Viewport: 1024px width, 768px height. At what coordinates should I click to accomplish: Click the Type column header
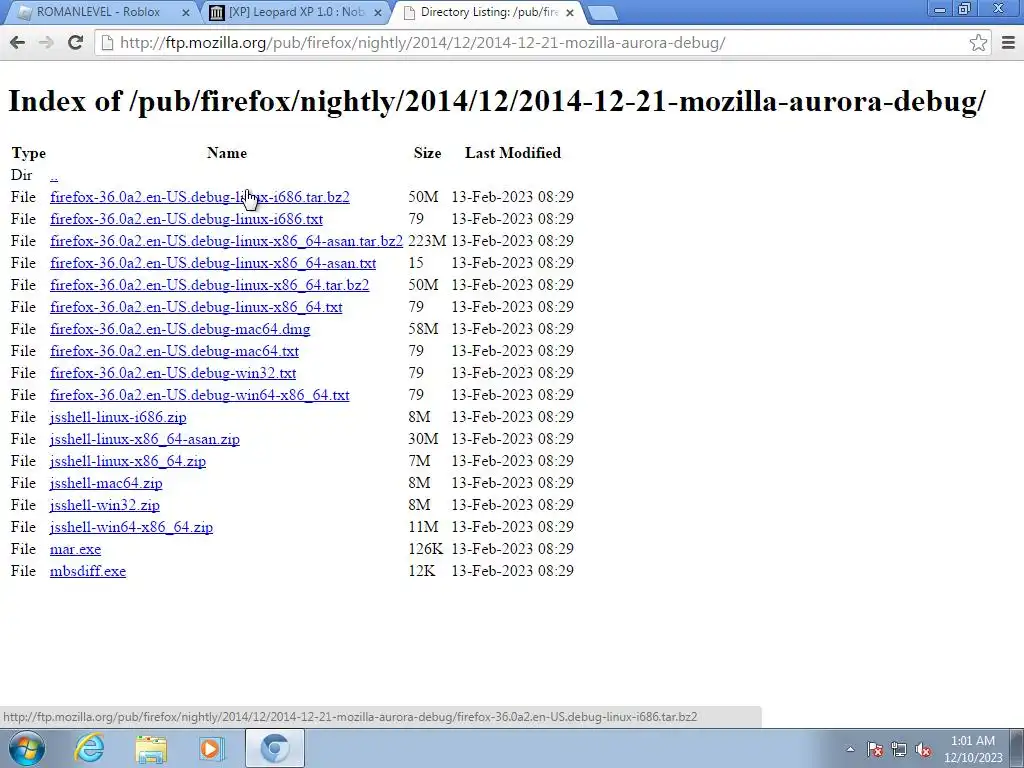click(x=29, y=153)
